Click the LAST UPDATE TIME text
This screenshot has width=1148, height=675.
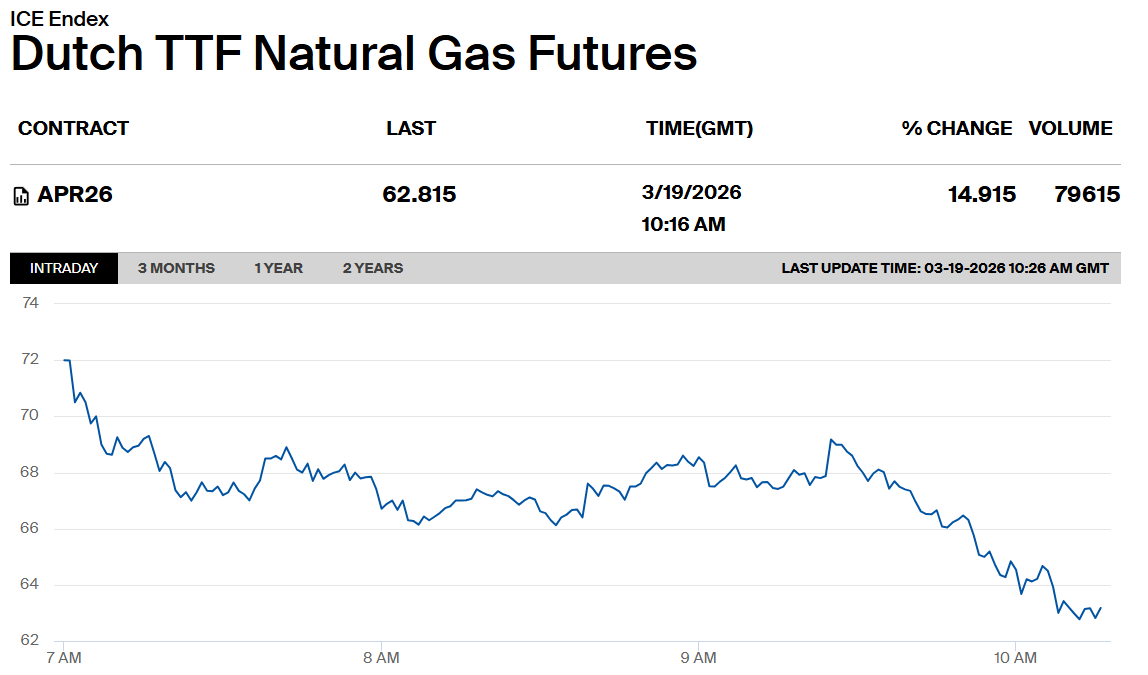945,269
